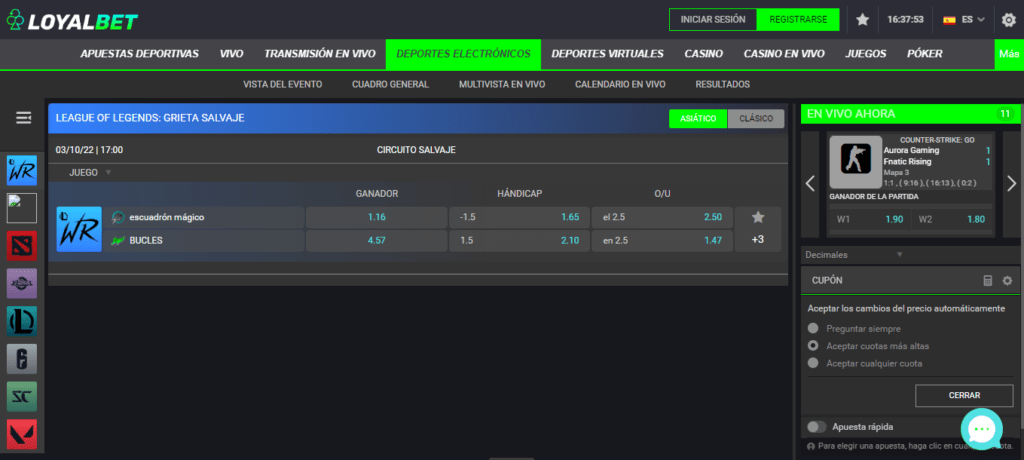Select escuadrón mágico winner odds 1.16
The image size is (1024, 460).
(x=376, y=217)
